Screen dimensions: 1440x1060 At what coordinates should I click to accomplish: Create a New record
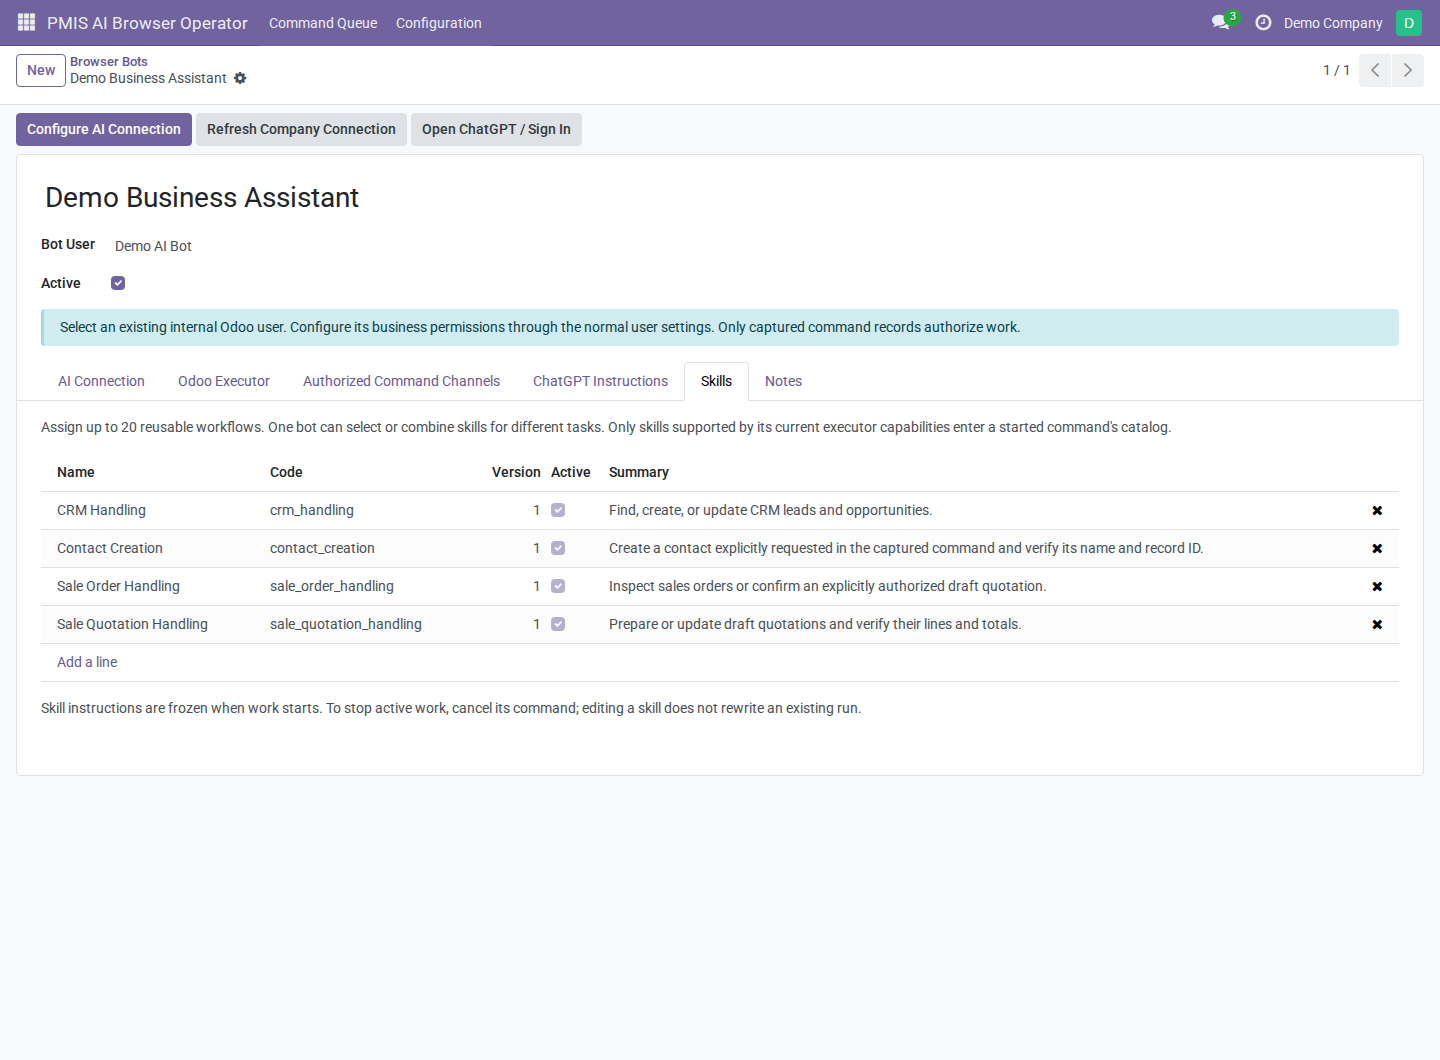pyautogui.click(x=41, y=70)
